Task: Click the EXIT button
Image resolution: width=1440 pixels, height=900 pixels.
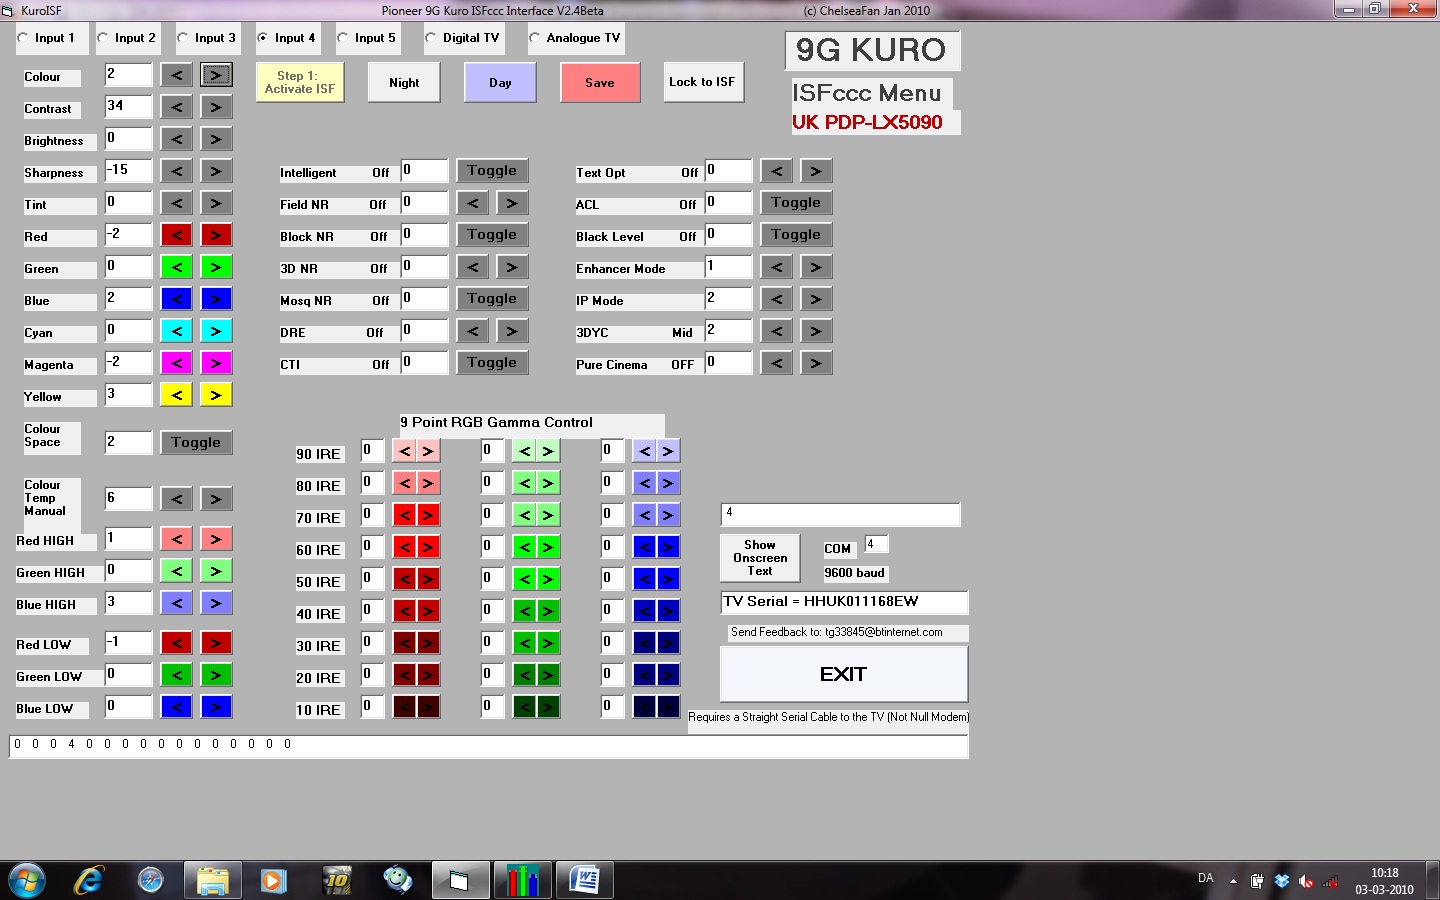Action: (x=844, y=674)
